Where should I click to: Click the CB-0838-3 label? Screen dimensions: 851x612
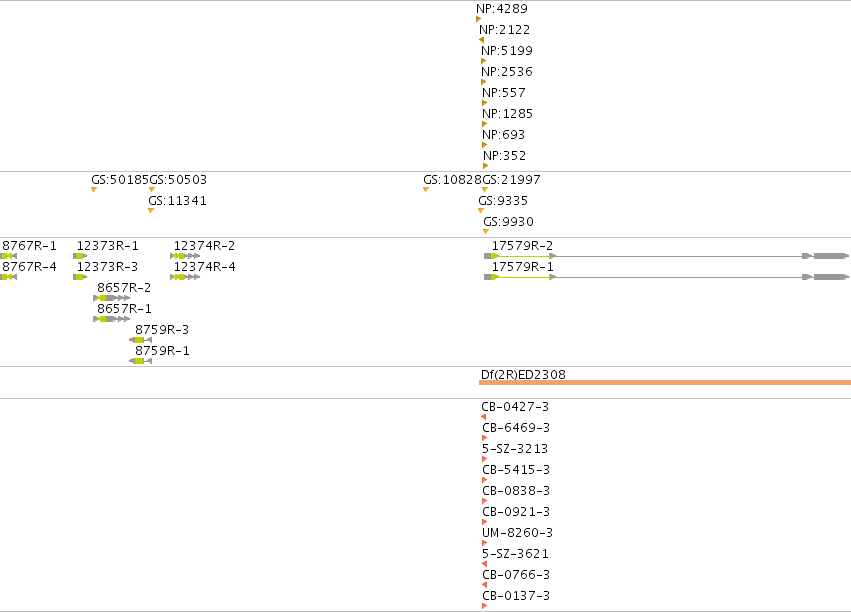516,491
